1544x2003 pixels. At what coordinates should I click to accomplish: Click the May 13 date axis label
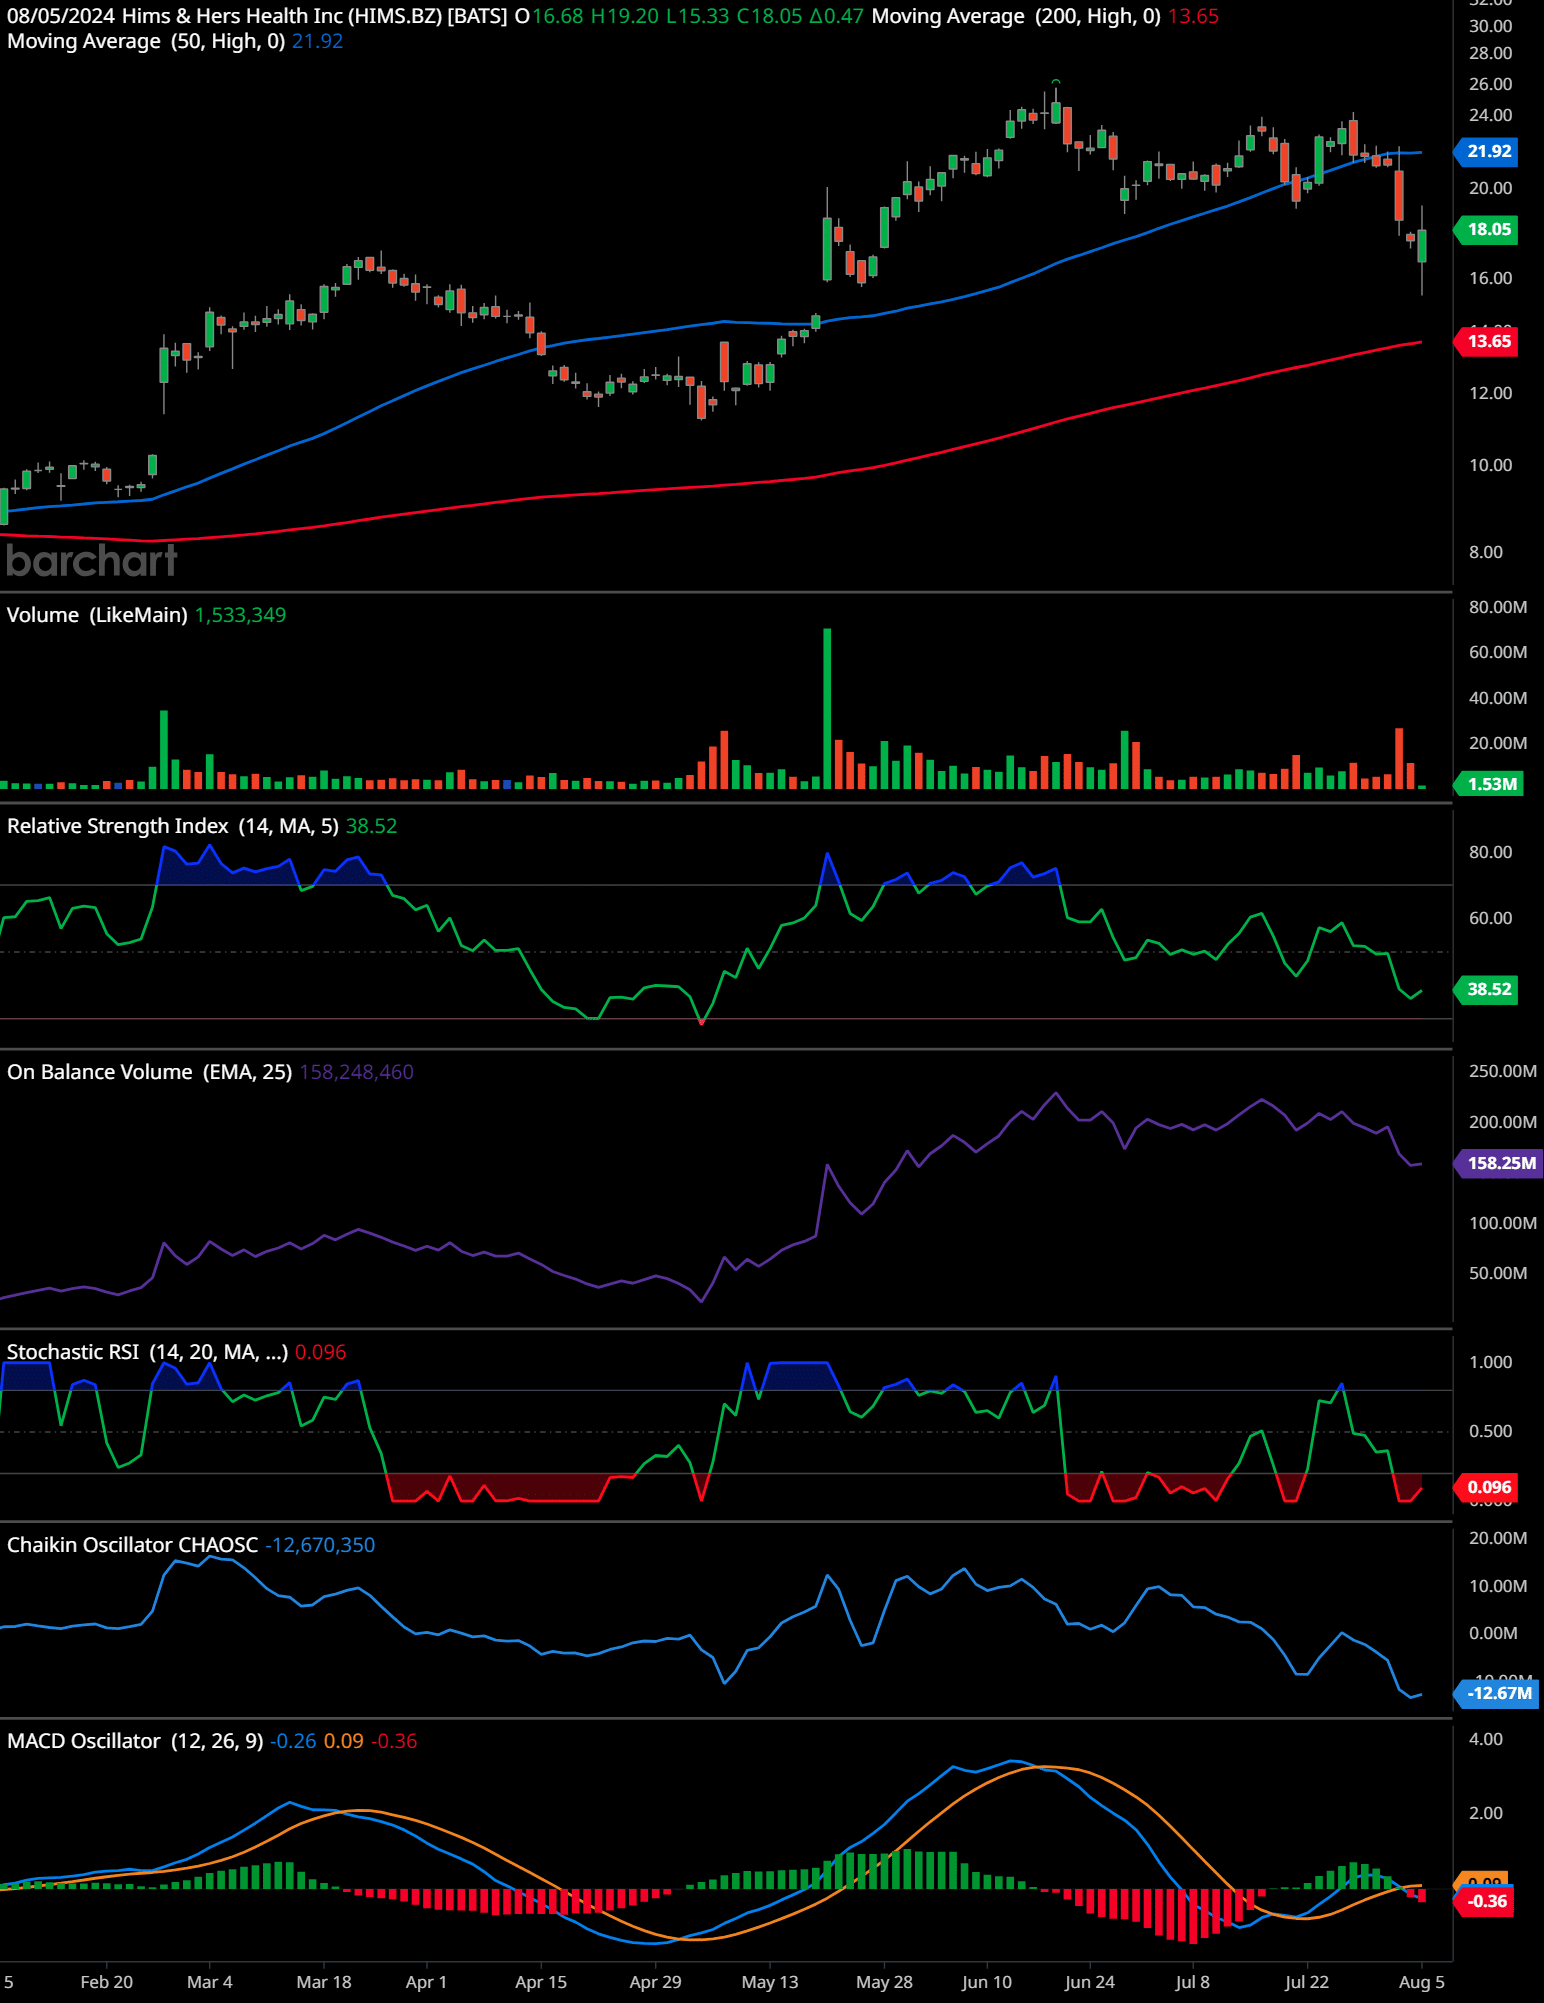tap(770, 1983)
